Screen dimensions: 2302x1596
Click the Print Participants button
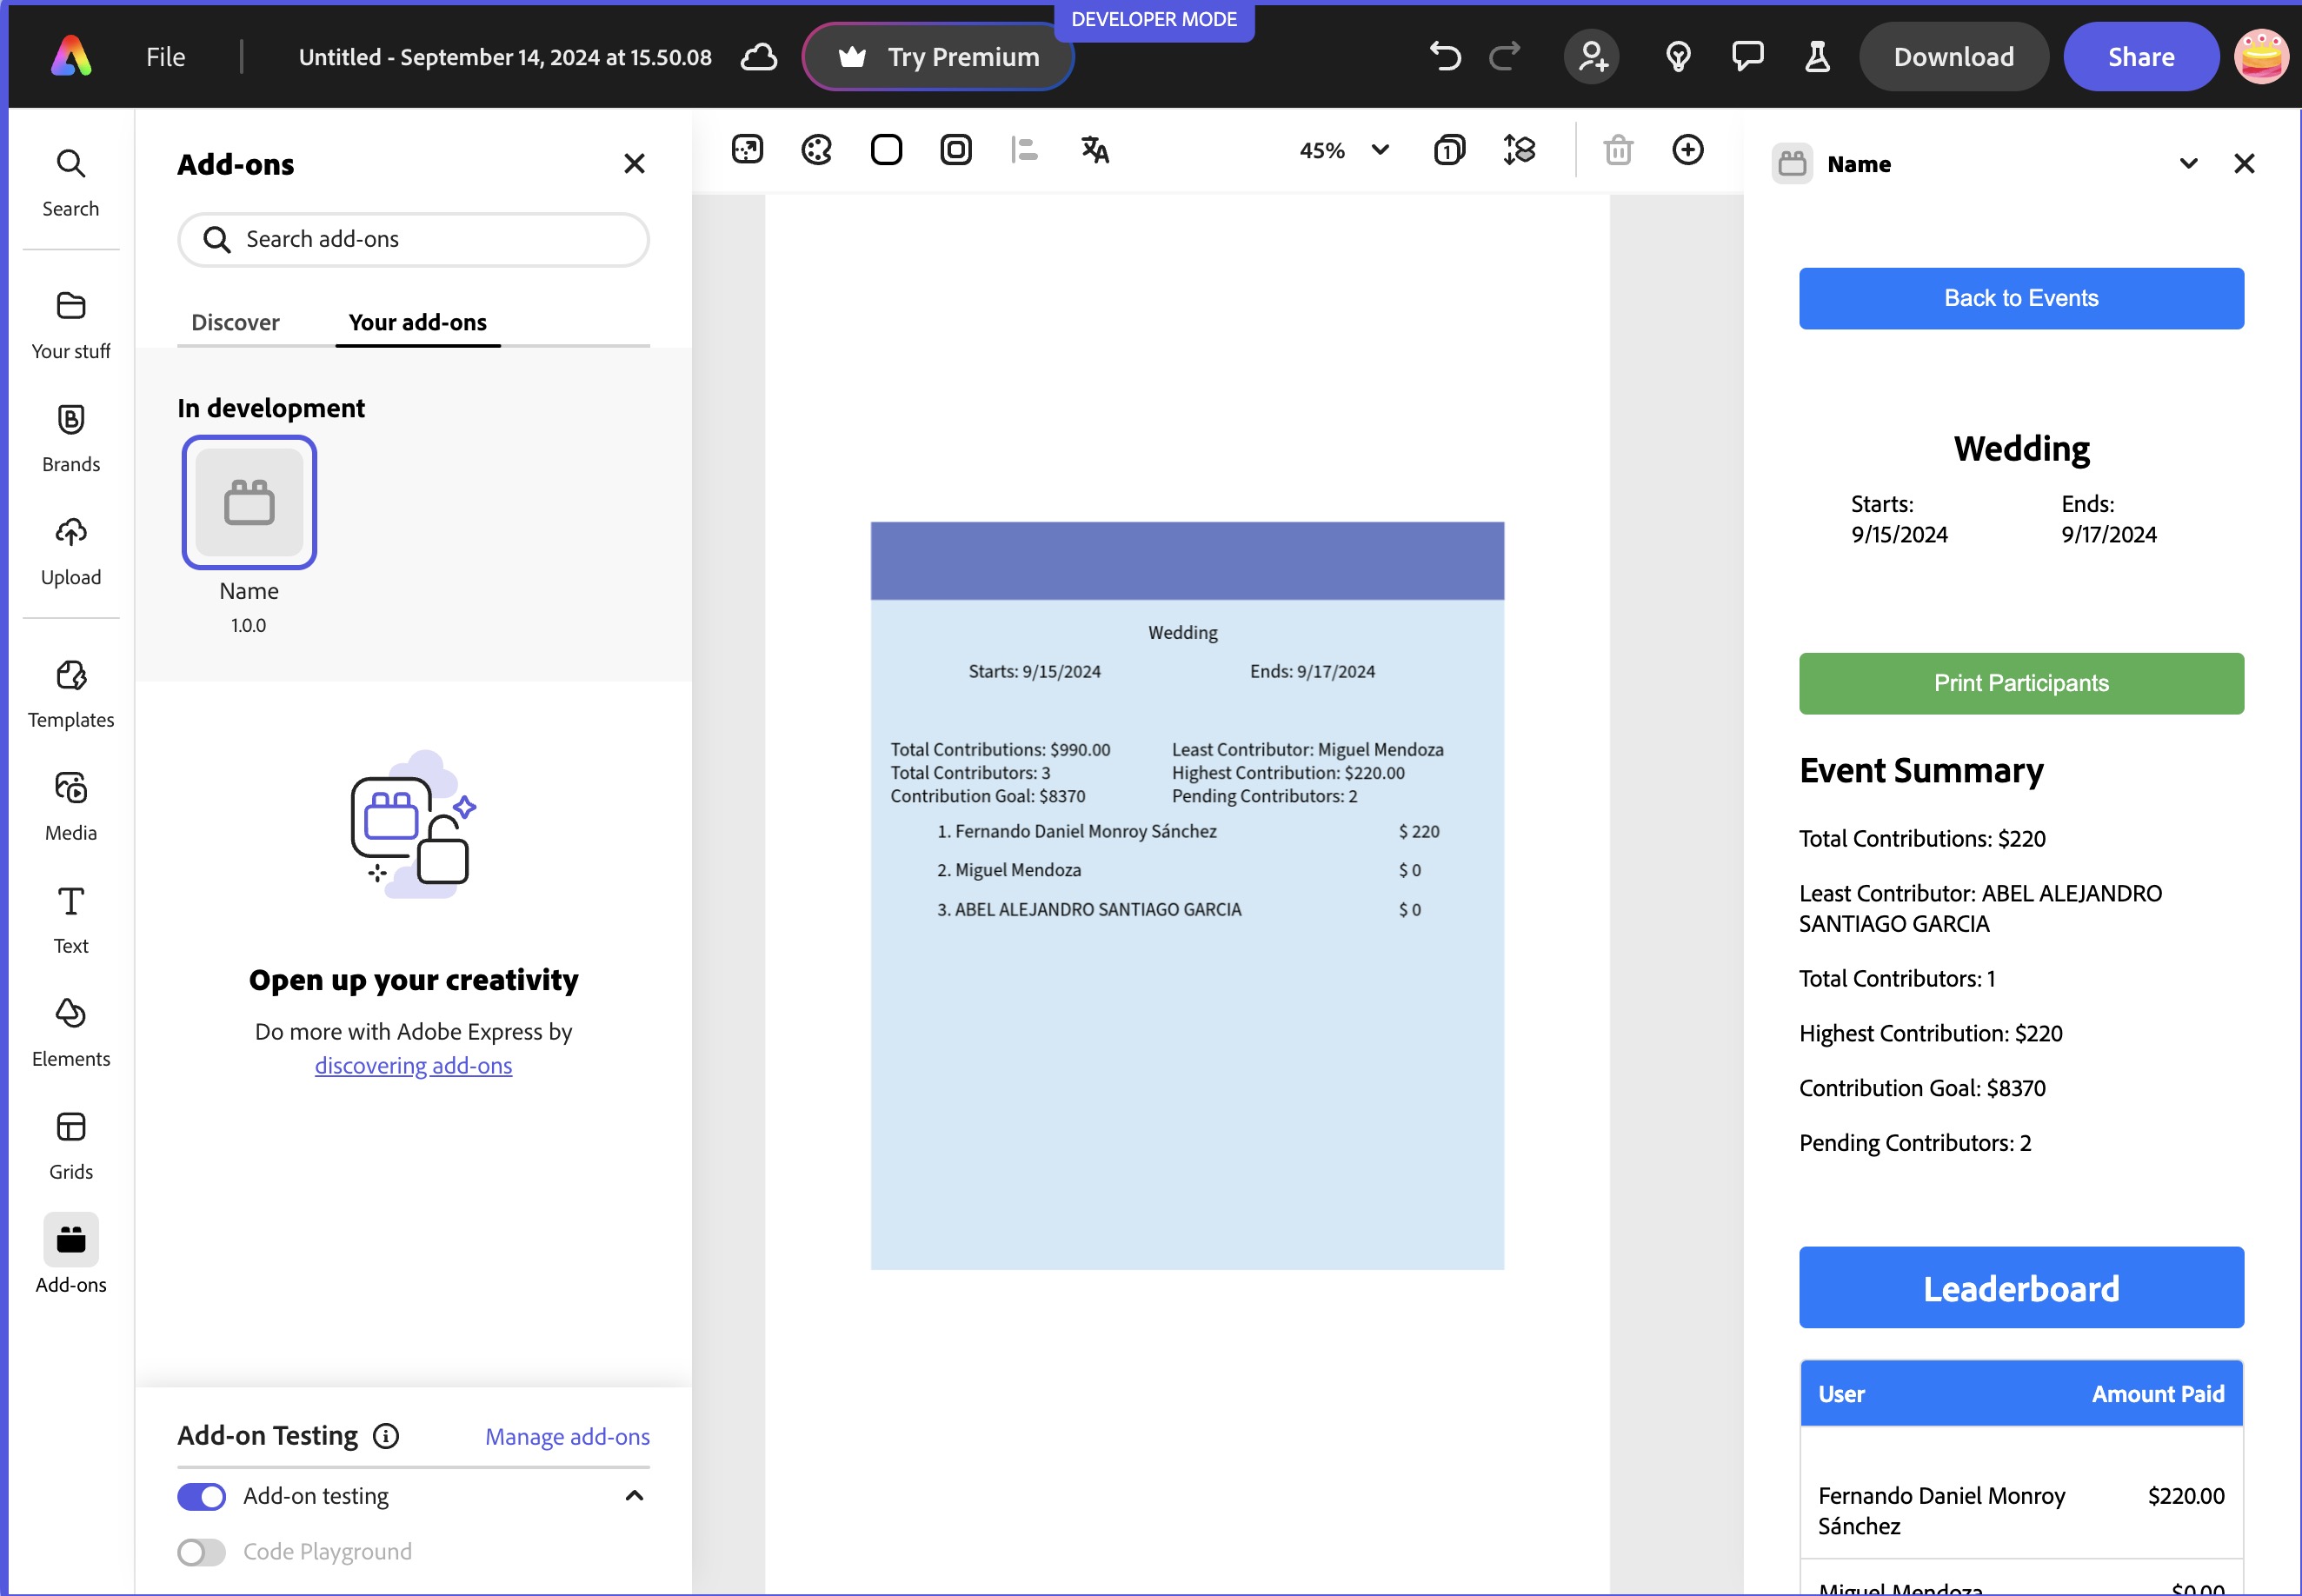pyautogui.click(x=2020, y=683)
